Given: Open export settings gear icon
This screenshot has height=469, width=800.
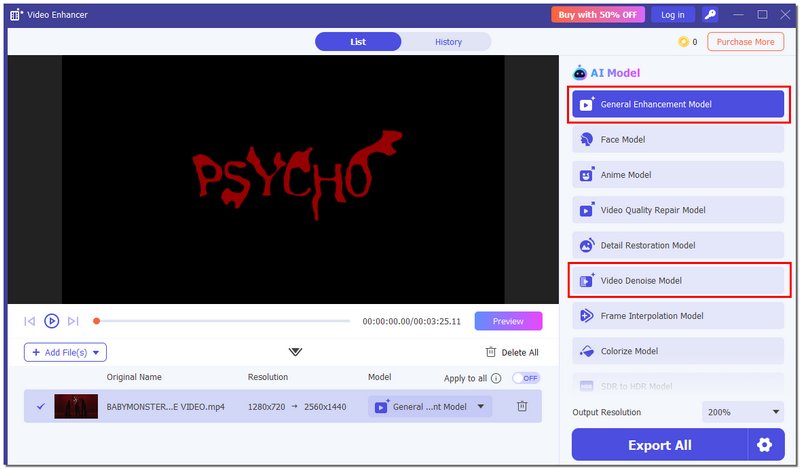Looking at the screenshot, I should [x=765, y=445].
